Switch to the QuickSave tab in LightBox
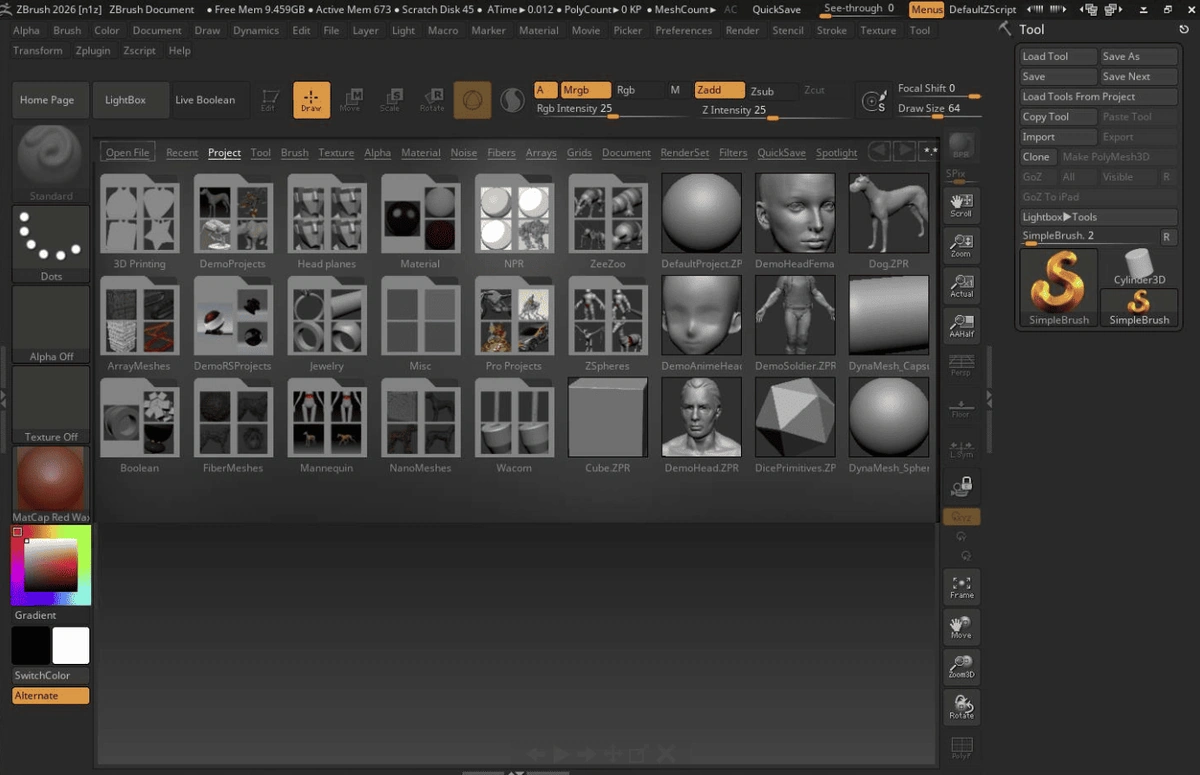1200x775 pixels. point(782,152)
